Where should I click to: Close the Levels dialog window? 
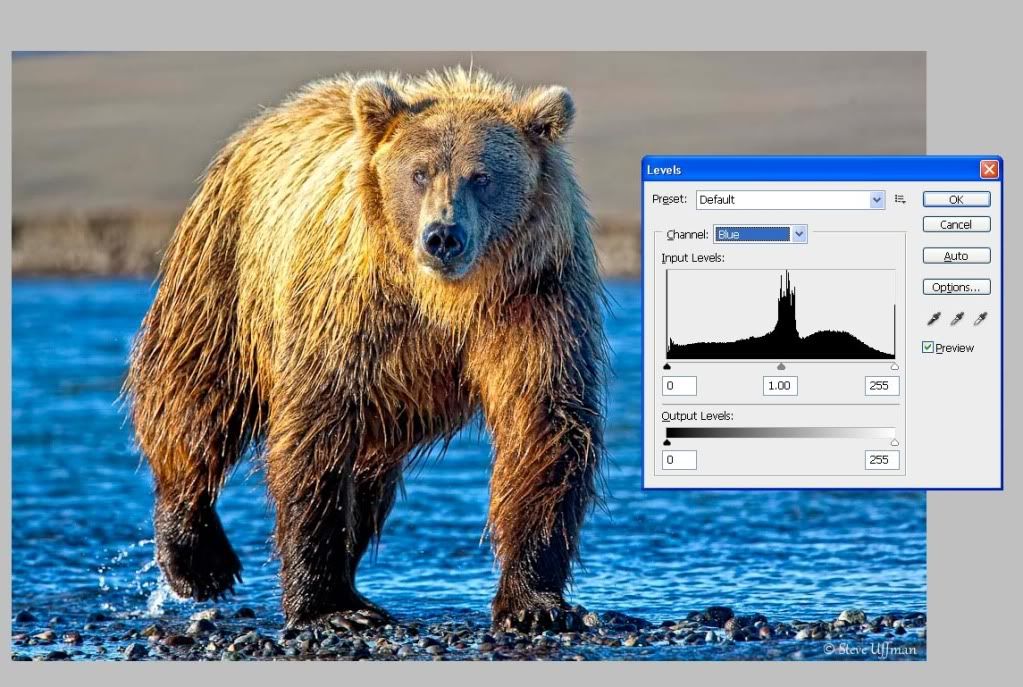989,170
